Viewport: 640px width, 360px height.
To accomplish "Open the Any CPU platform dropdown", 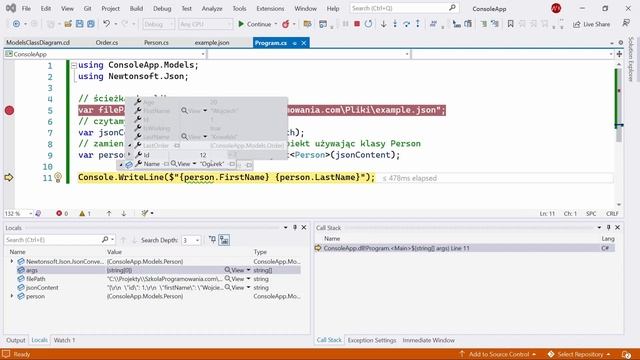I will 205,24.
